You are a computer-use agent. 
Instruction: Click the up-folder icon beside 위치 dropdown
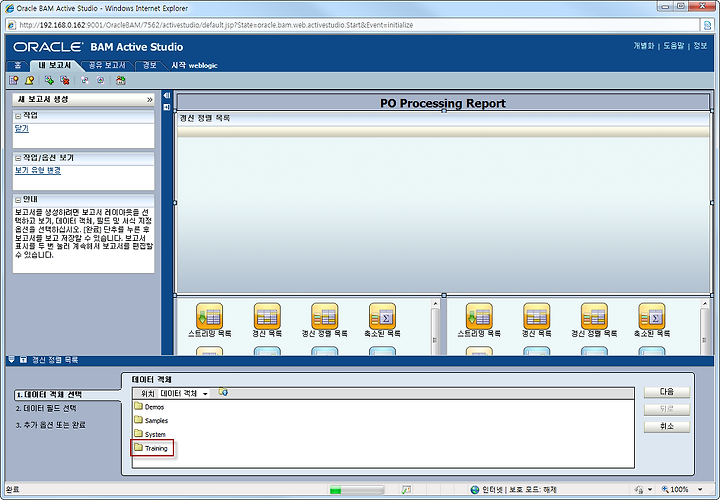223,392
